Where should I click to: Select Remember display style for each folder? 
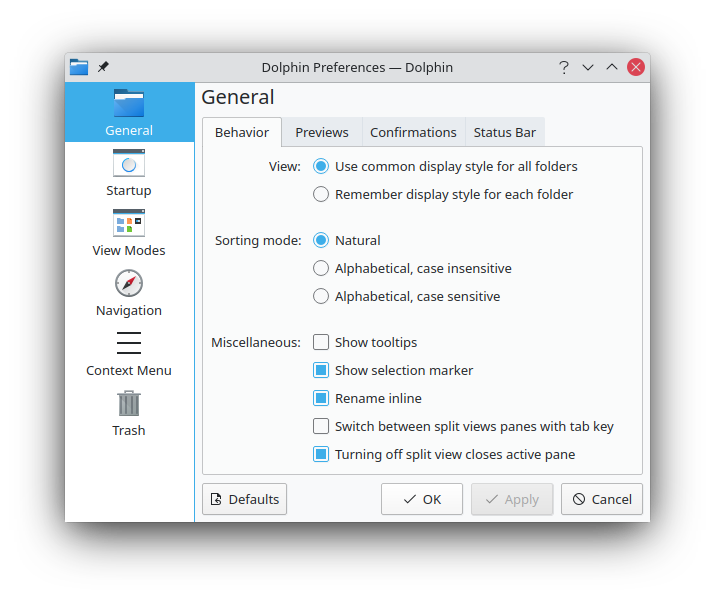pos(321,194)
